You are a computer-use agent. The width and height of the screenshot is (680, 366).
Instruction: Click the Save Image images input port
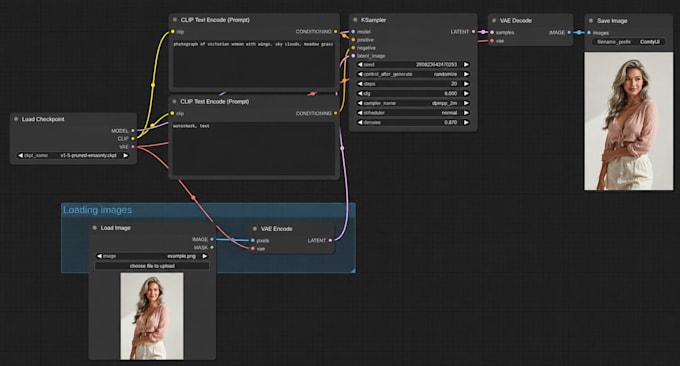click(588, 33)
